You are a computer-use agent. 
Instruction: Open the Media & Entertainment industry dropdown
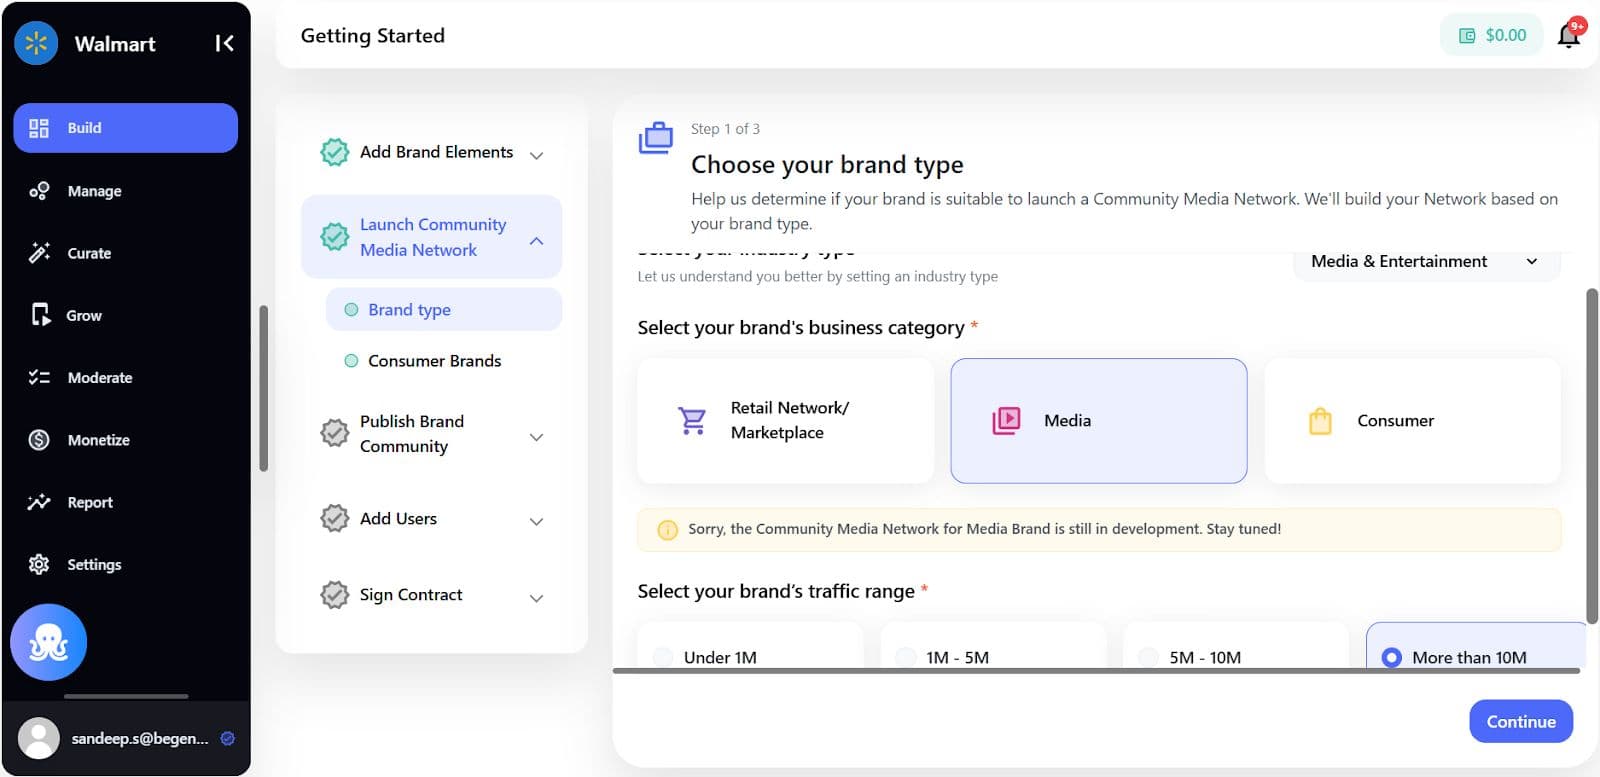coord(1426,261)
